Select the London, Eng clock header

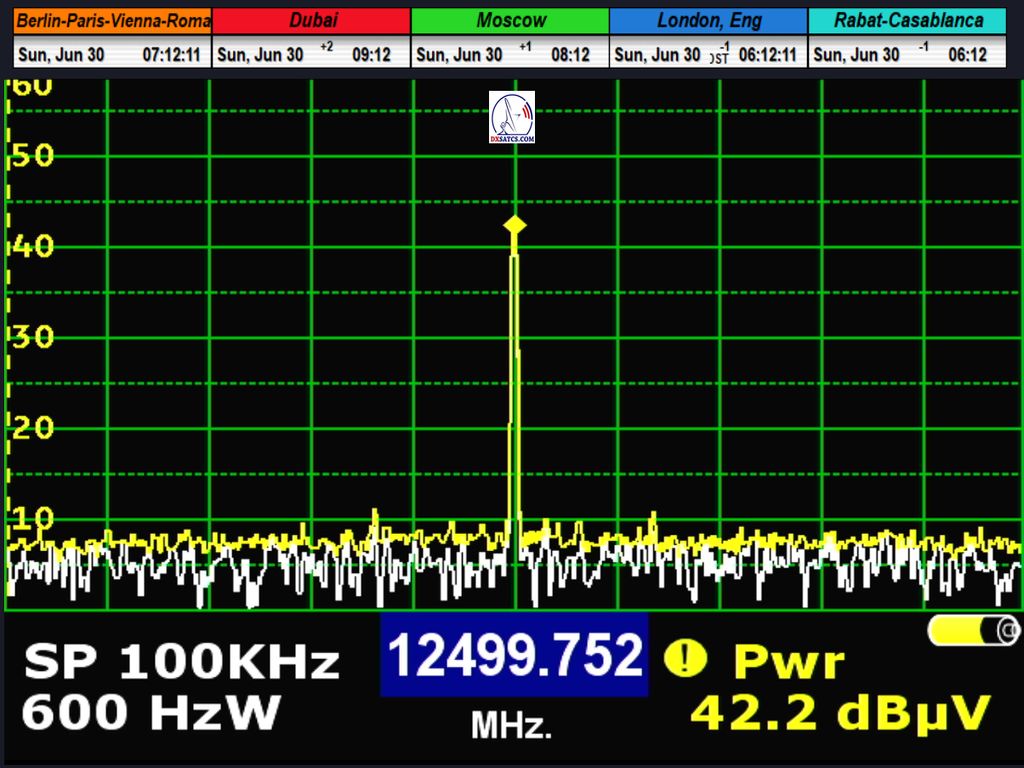click(708, 21)
